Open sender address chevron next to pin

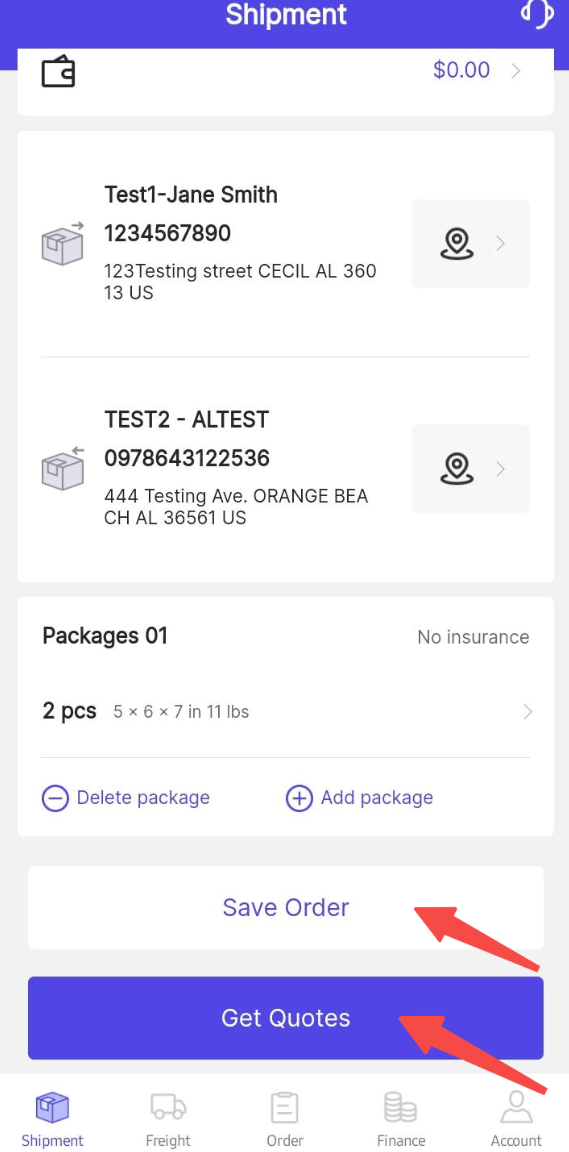pos(501,243)
